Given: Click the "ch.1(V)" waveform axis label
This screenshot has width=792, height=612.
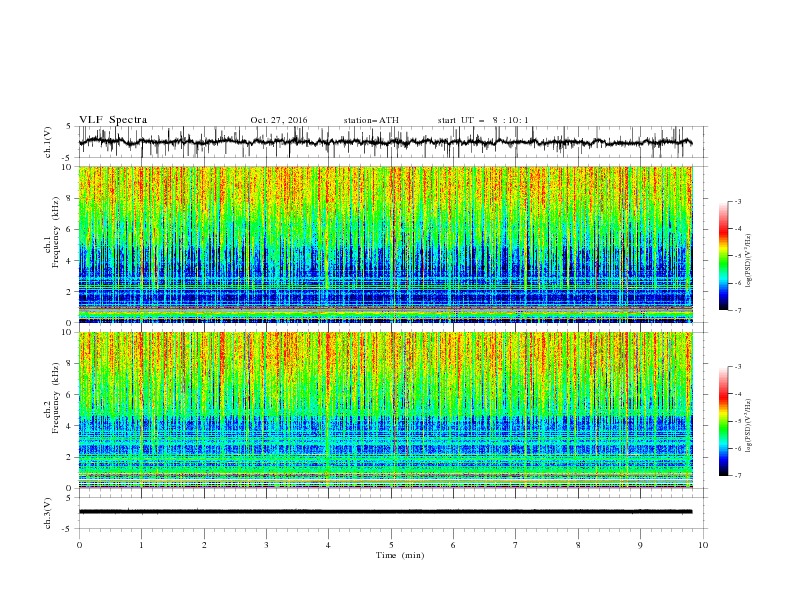Looking at the screenshot, I should click(48, 142).
